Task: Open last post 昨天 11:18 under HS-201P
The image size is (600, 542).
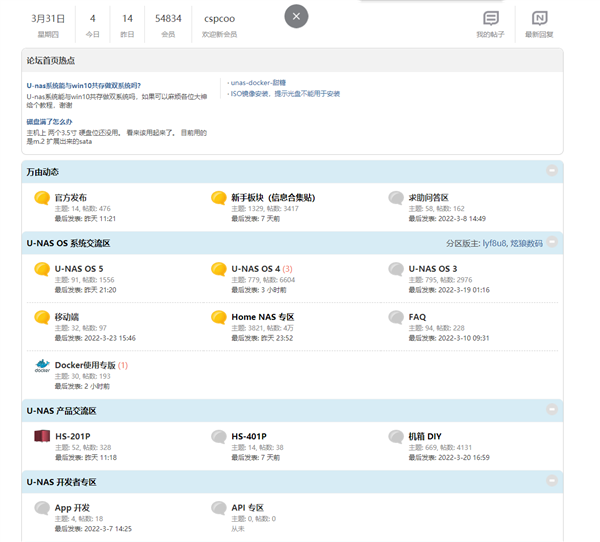Action: 101,457
